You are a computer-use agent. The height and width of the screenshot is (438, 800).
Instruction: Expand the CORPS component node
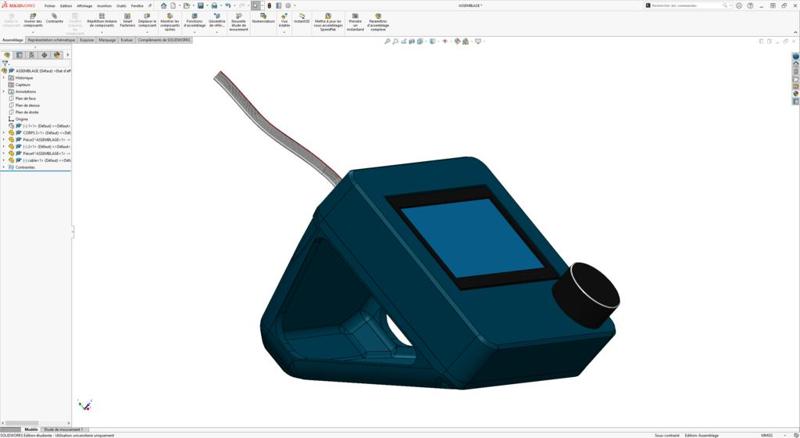(x=4, y=133)
